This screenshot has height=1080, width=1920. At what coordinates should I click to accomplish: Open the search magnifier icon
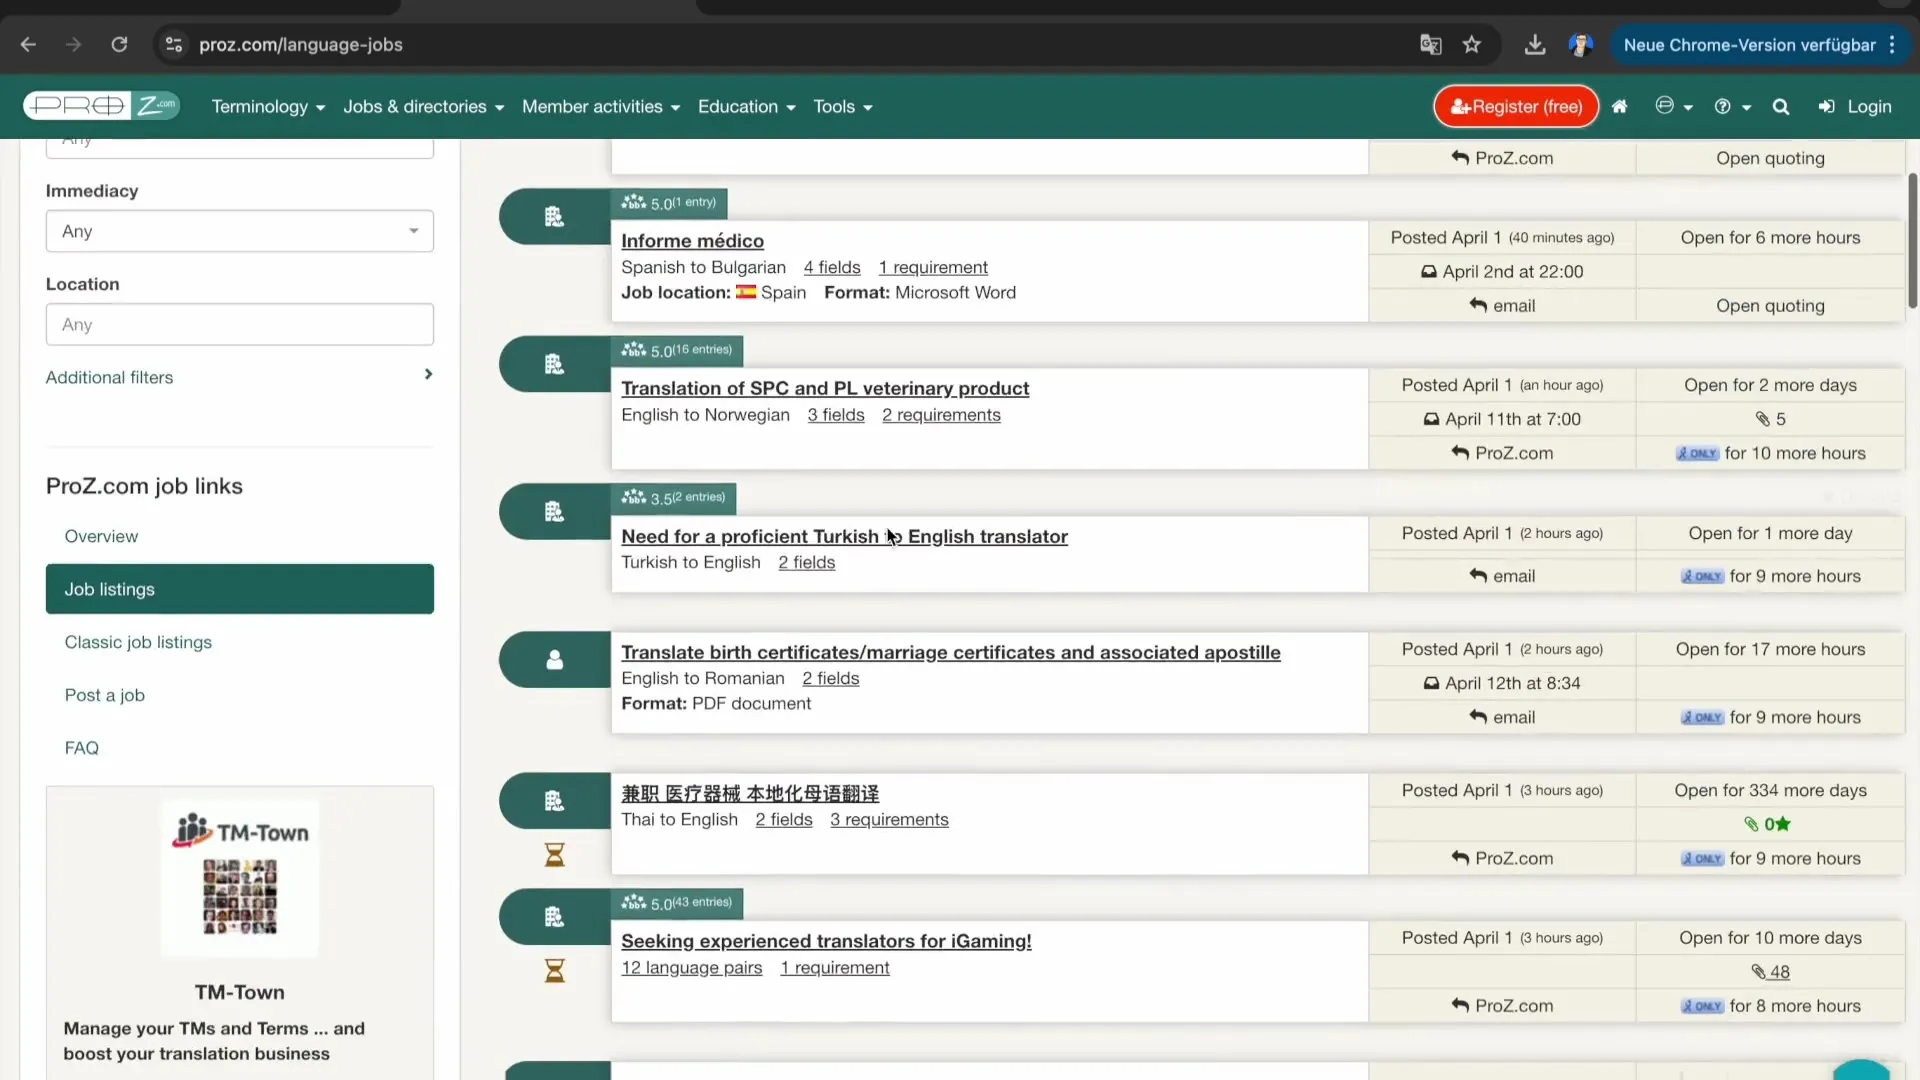[x=1781, y=106]
